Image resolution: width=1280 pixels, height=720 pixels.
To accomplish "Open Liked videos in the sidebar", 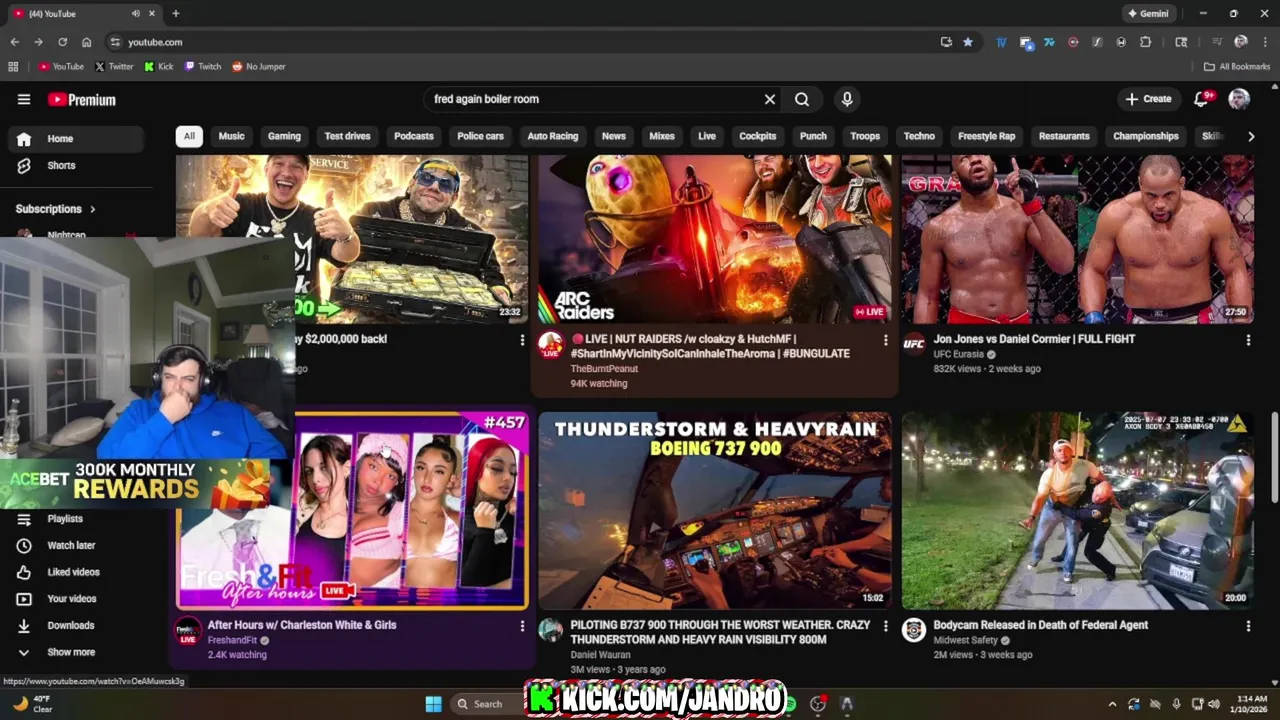I will tap(74, 572).
